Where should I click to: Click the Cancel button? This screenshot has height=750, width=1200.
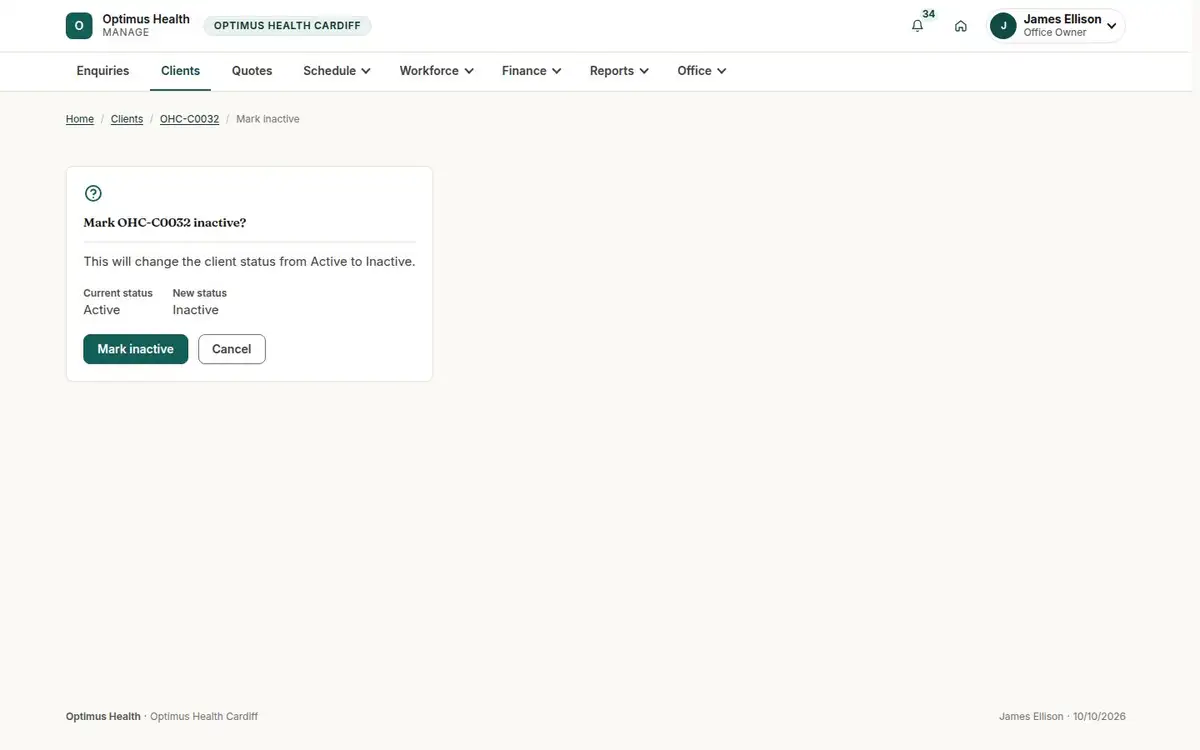[232, 349]
